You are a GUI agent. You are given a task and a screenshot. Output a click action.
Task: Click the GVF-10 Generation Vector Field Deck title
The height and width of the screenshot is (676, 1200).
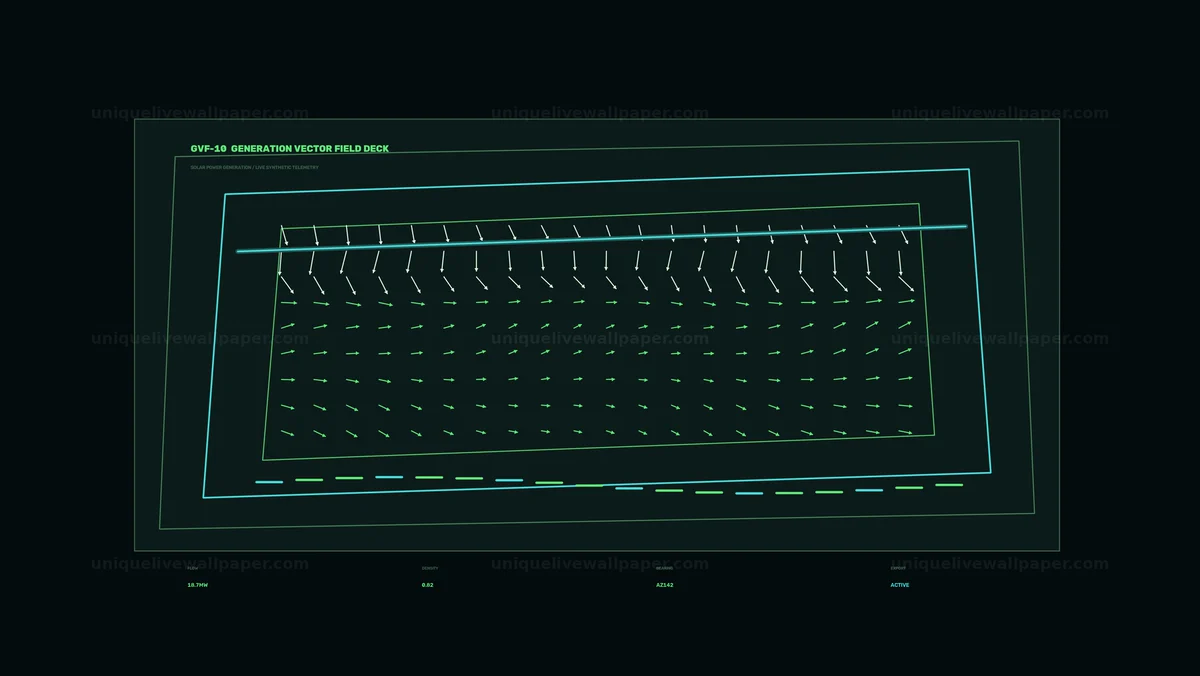[x=290, y=149]
